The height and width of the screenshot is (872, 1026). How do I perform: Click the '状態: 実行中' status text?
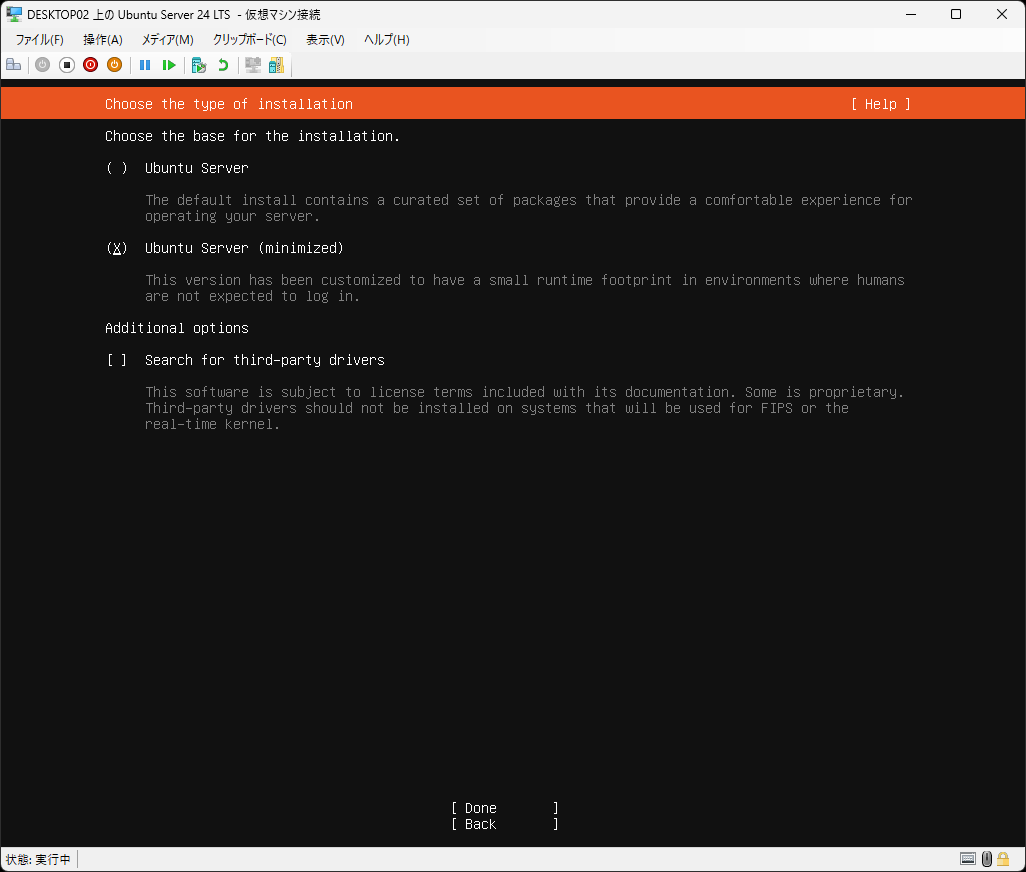coord(38,859)
